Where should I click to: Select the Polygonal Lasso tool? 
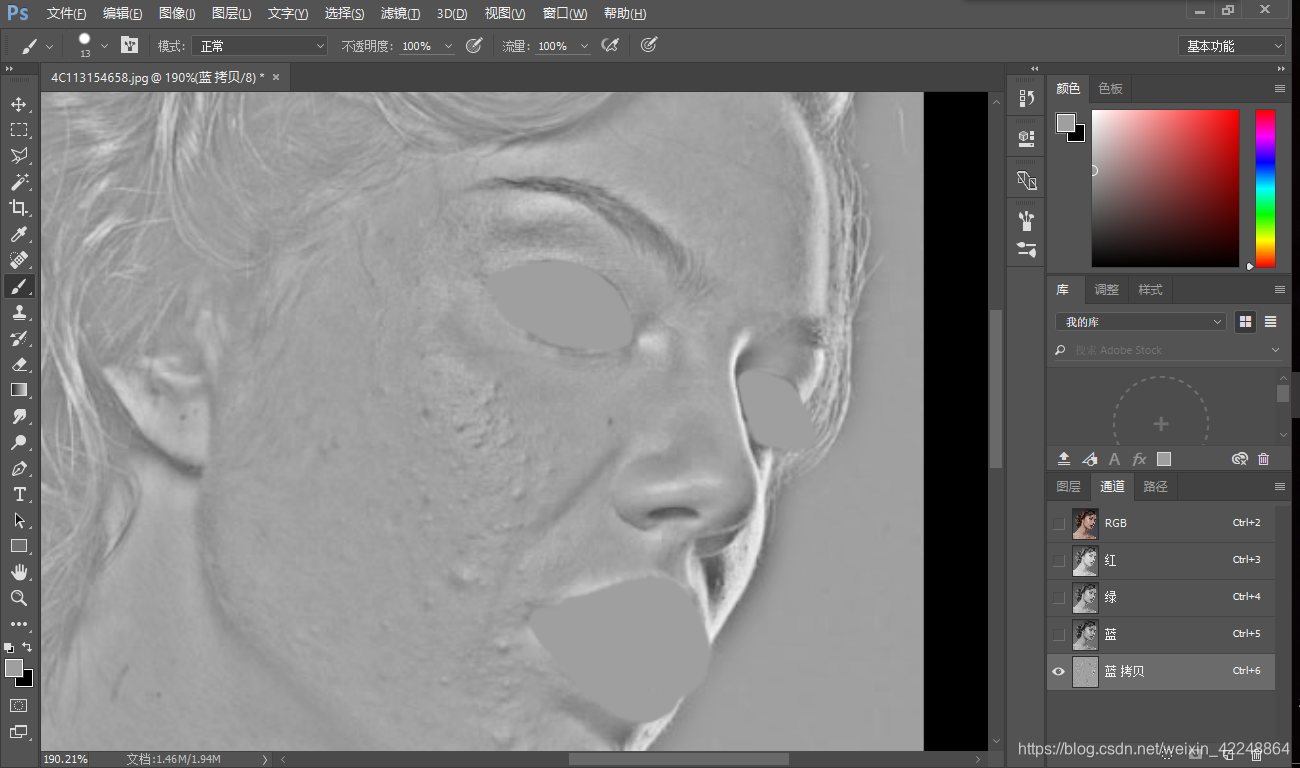tap(19, 156)
